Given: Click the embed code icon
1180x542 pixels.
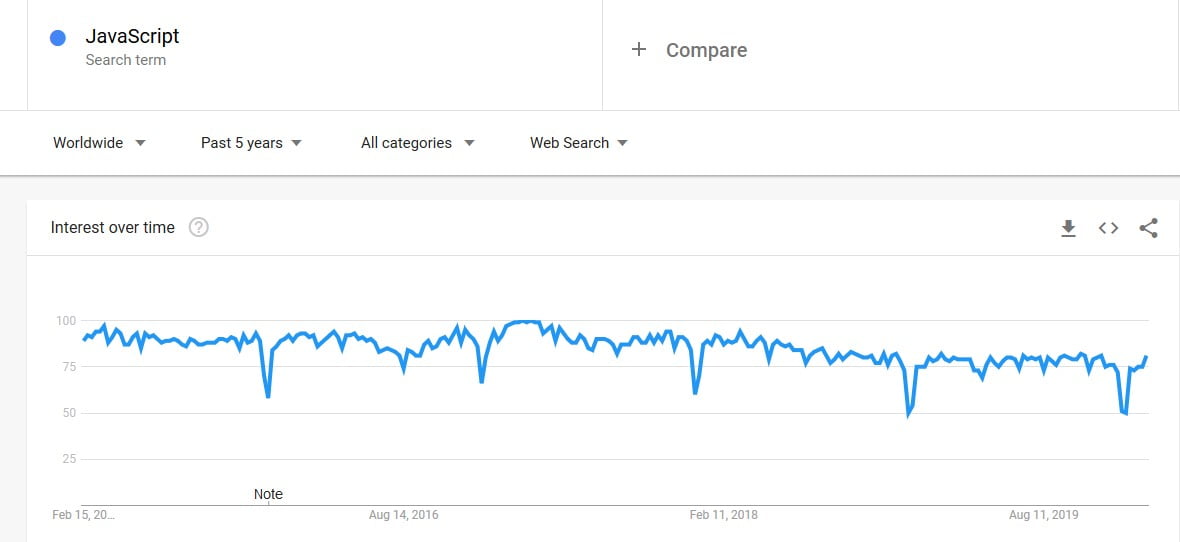Looking at the screenshot, I should (1108, 228).
